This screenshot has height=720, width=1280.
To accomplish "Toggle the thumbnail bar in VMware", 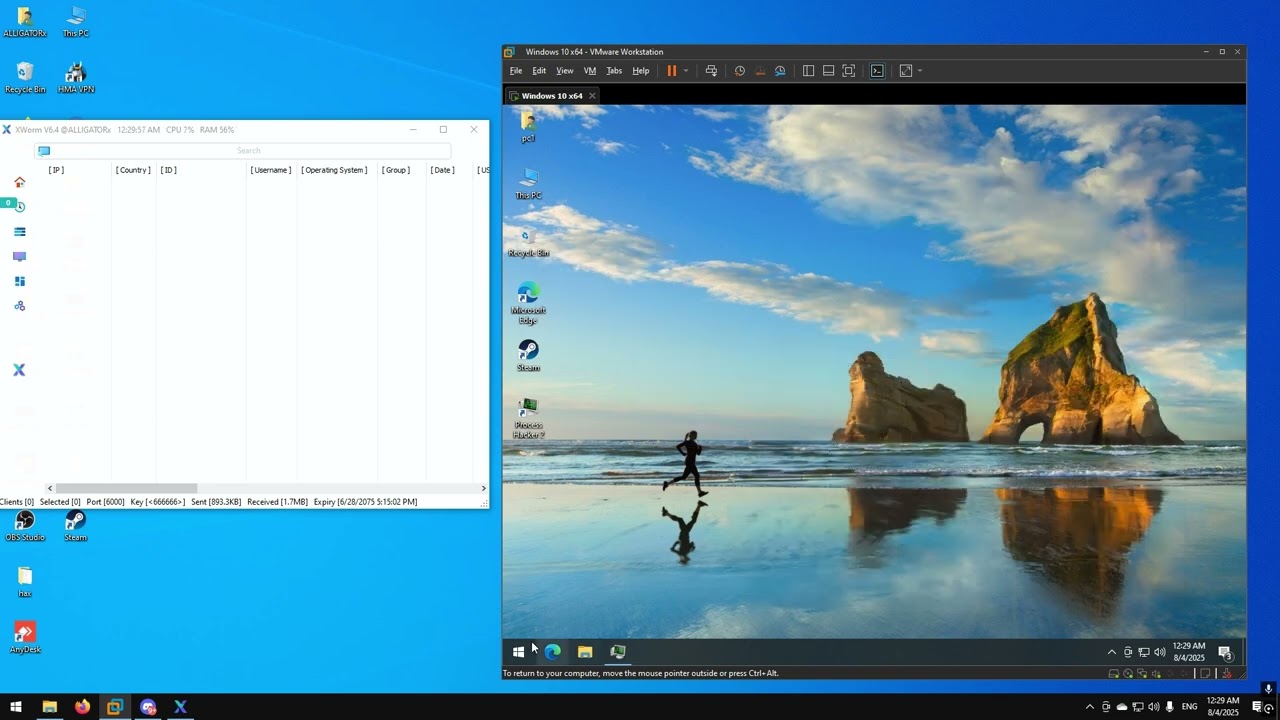I will click(x=829, y=71).
